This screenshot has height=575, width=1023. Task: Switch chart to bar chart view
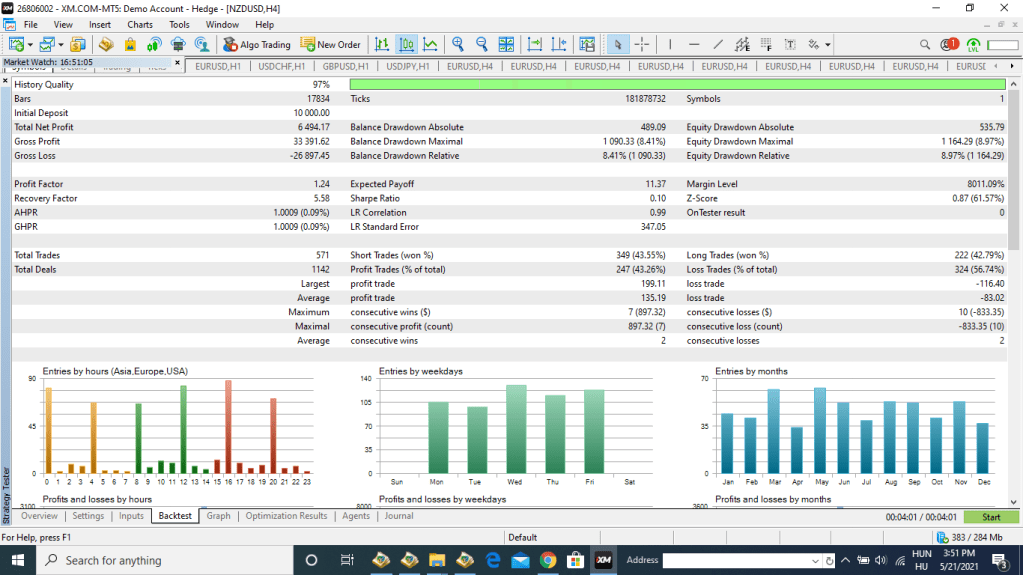[382, 44]
